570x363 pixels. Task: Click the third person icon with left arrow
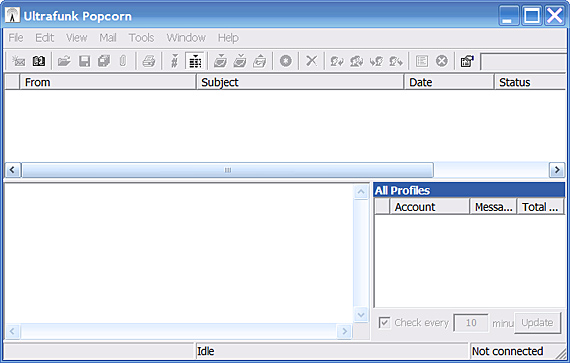pos(376,61)
